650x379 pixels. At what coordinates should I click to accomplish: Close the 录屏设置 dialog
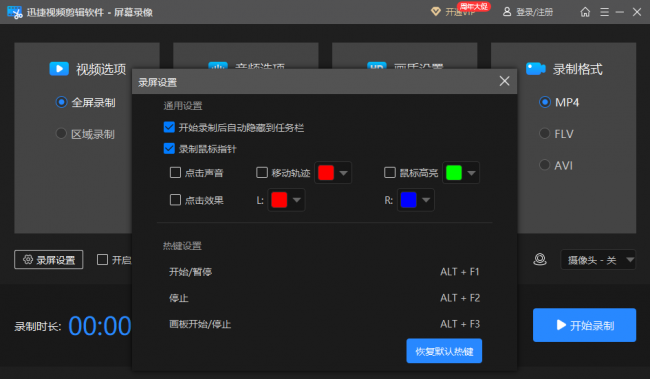click(504, 81)
